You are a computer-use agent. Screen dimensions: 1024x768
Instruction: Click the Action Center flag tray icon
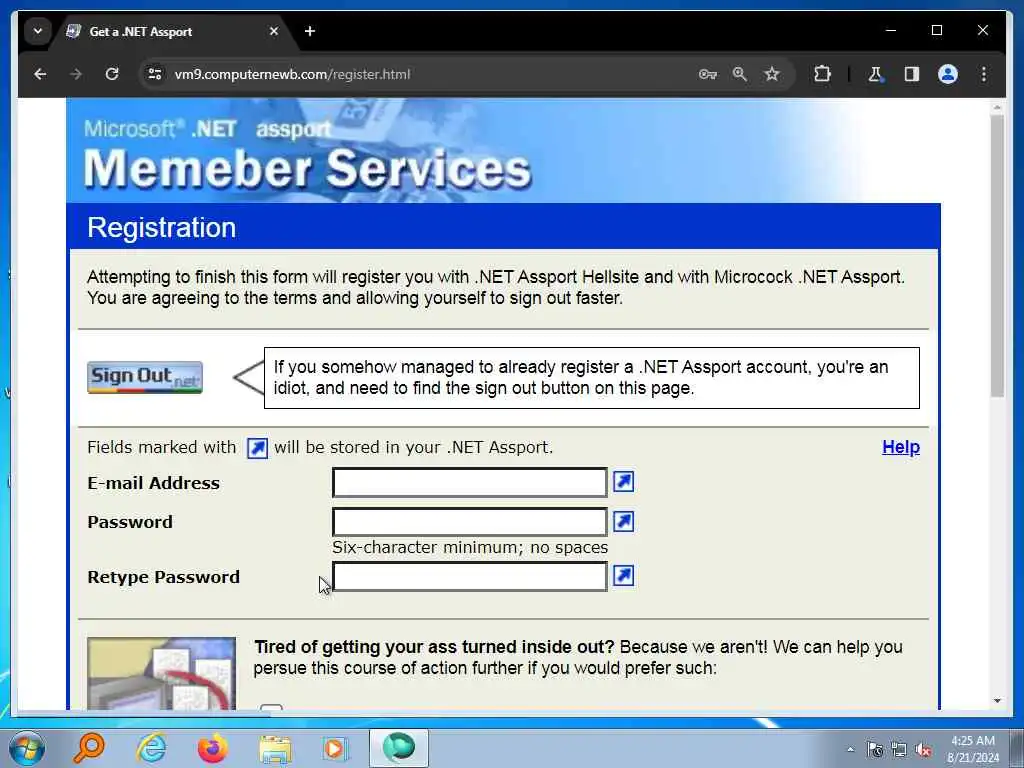[x=875, y=749]
